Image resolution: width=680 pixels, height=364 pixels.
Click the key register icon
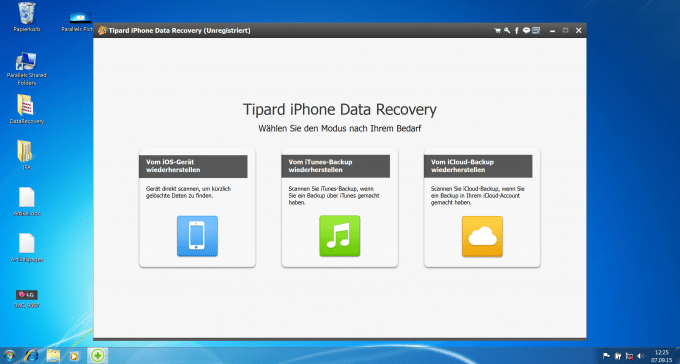coord(507,30)
